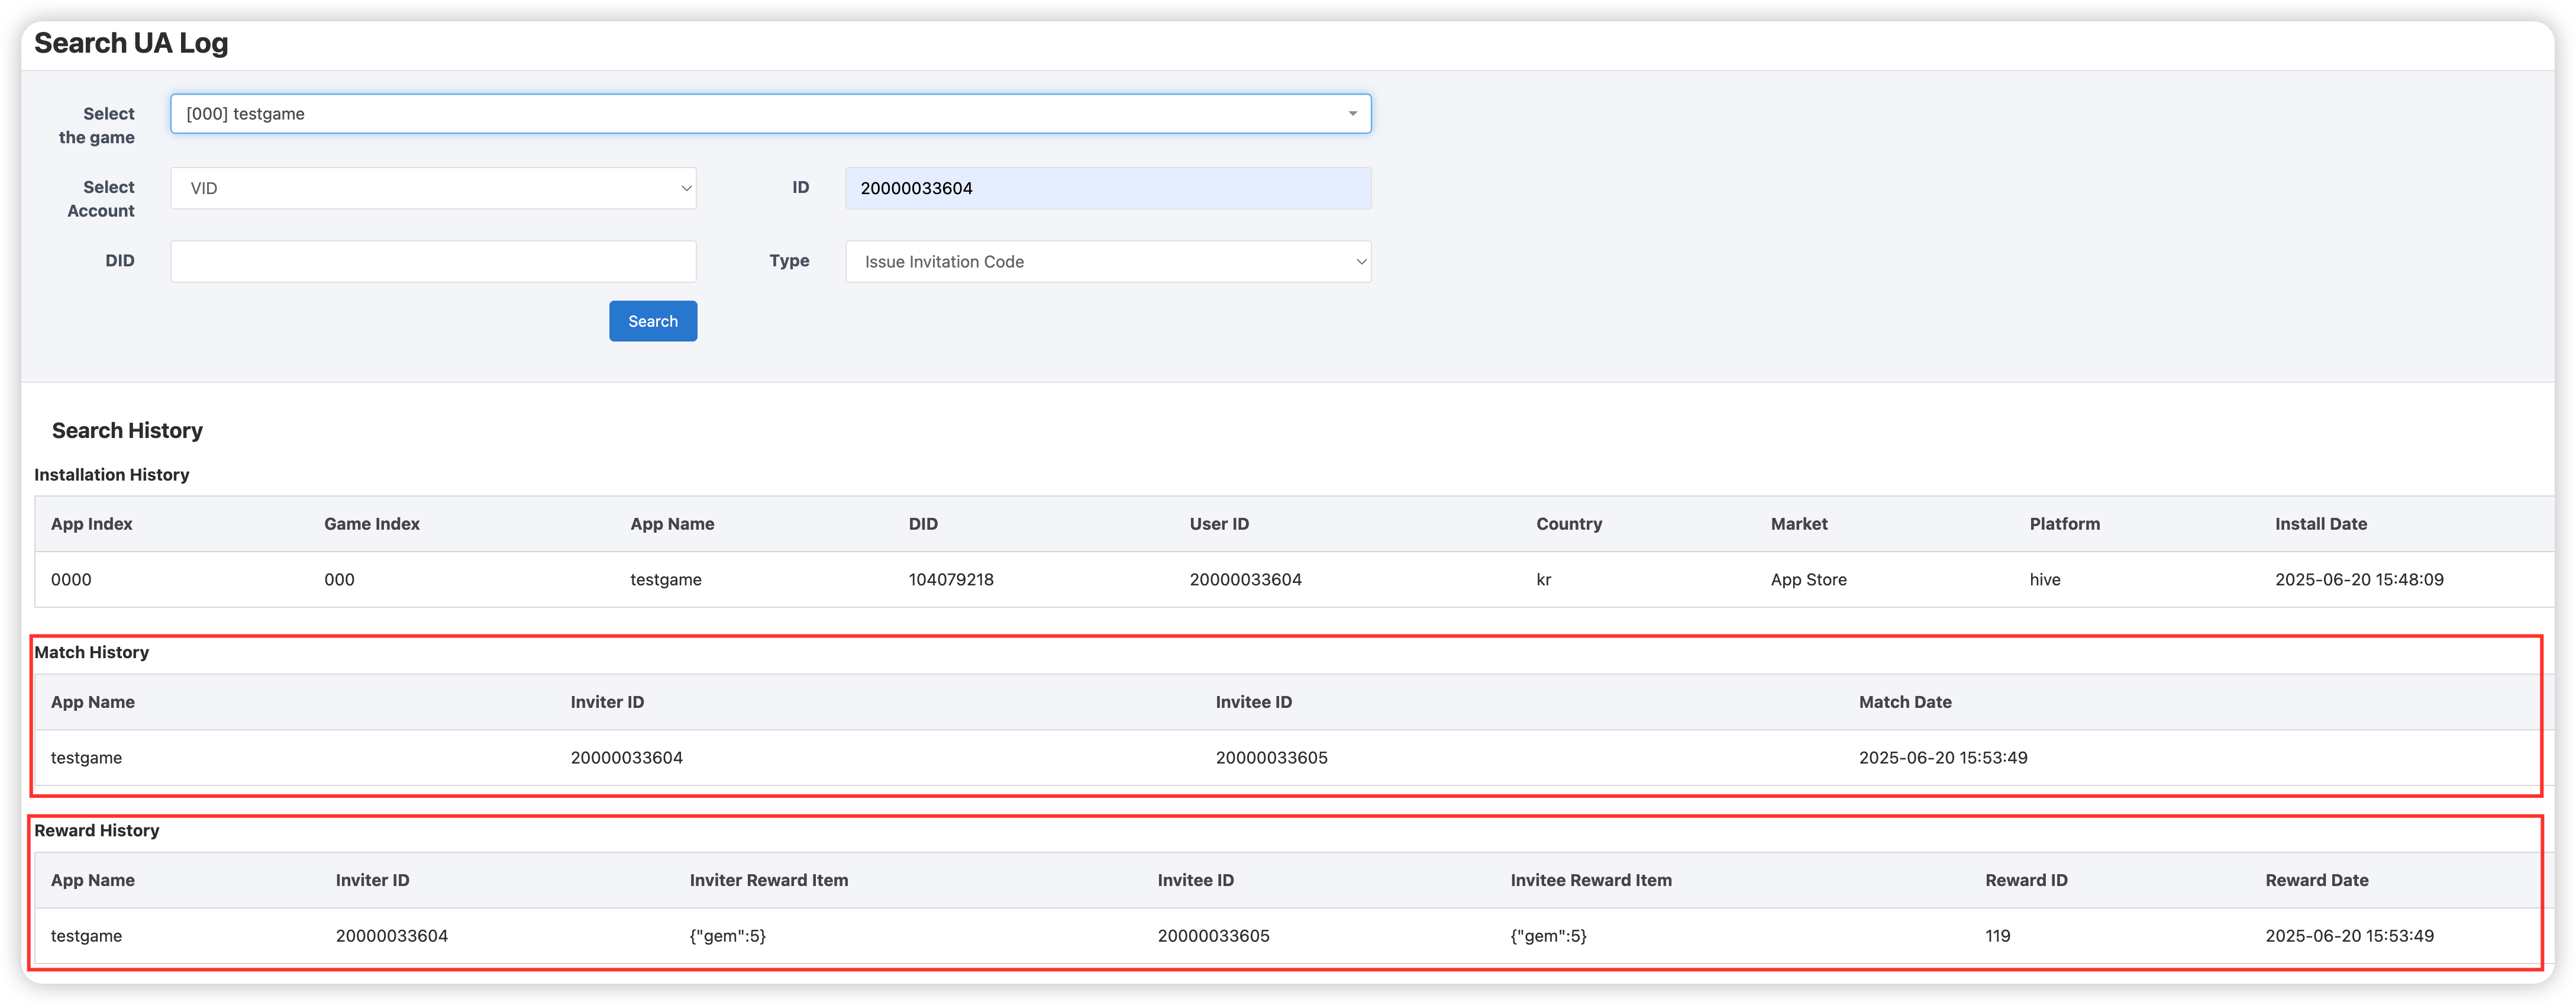Click the DID value 104079218
The width and height of the screenshot is (2576, 1005).
[950, 580]
